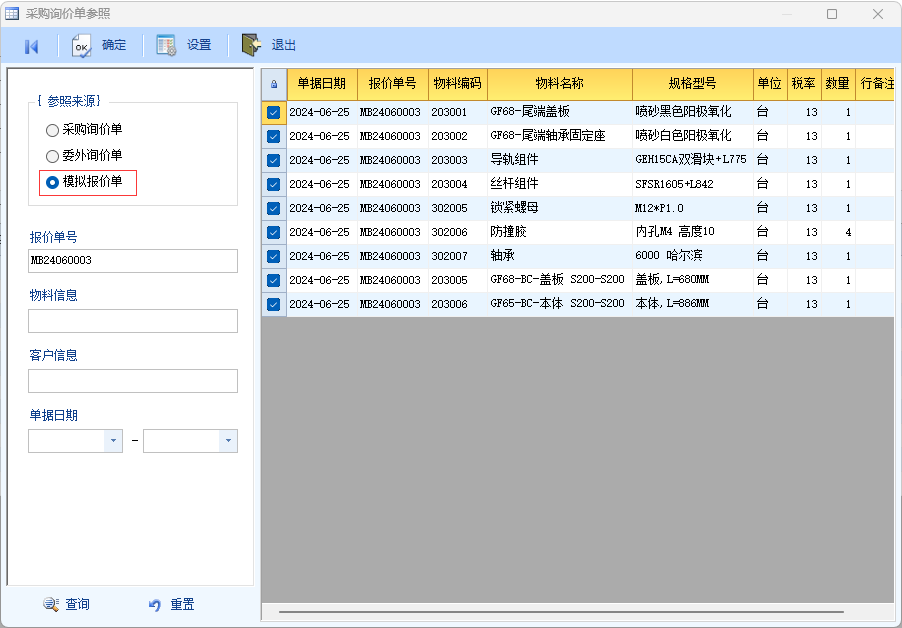Click the M12*P1.0 spec cell
The height and width of the screenshot is (628, 902).
[x=693, y=208]
